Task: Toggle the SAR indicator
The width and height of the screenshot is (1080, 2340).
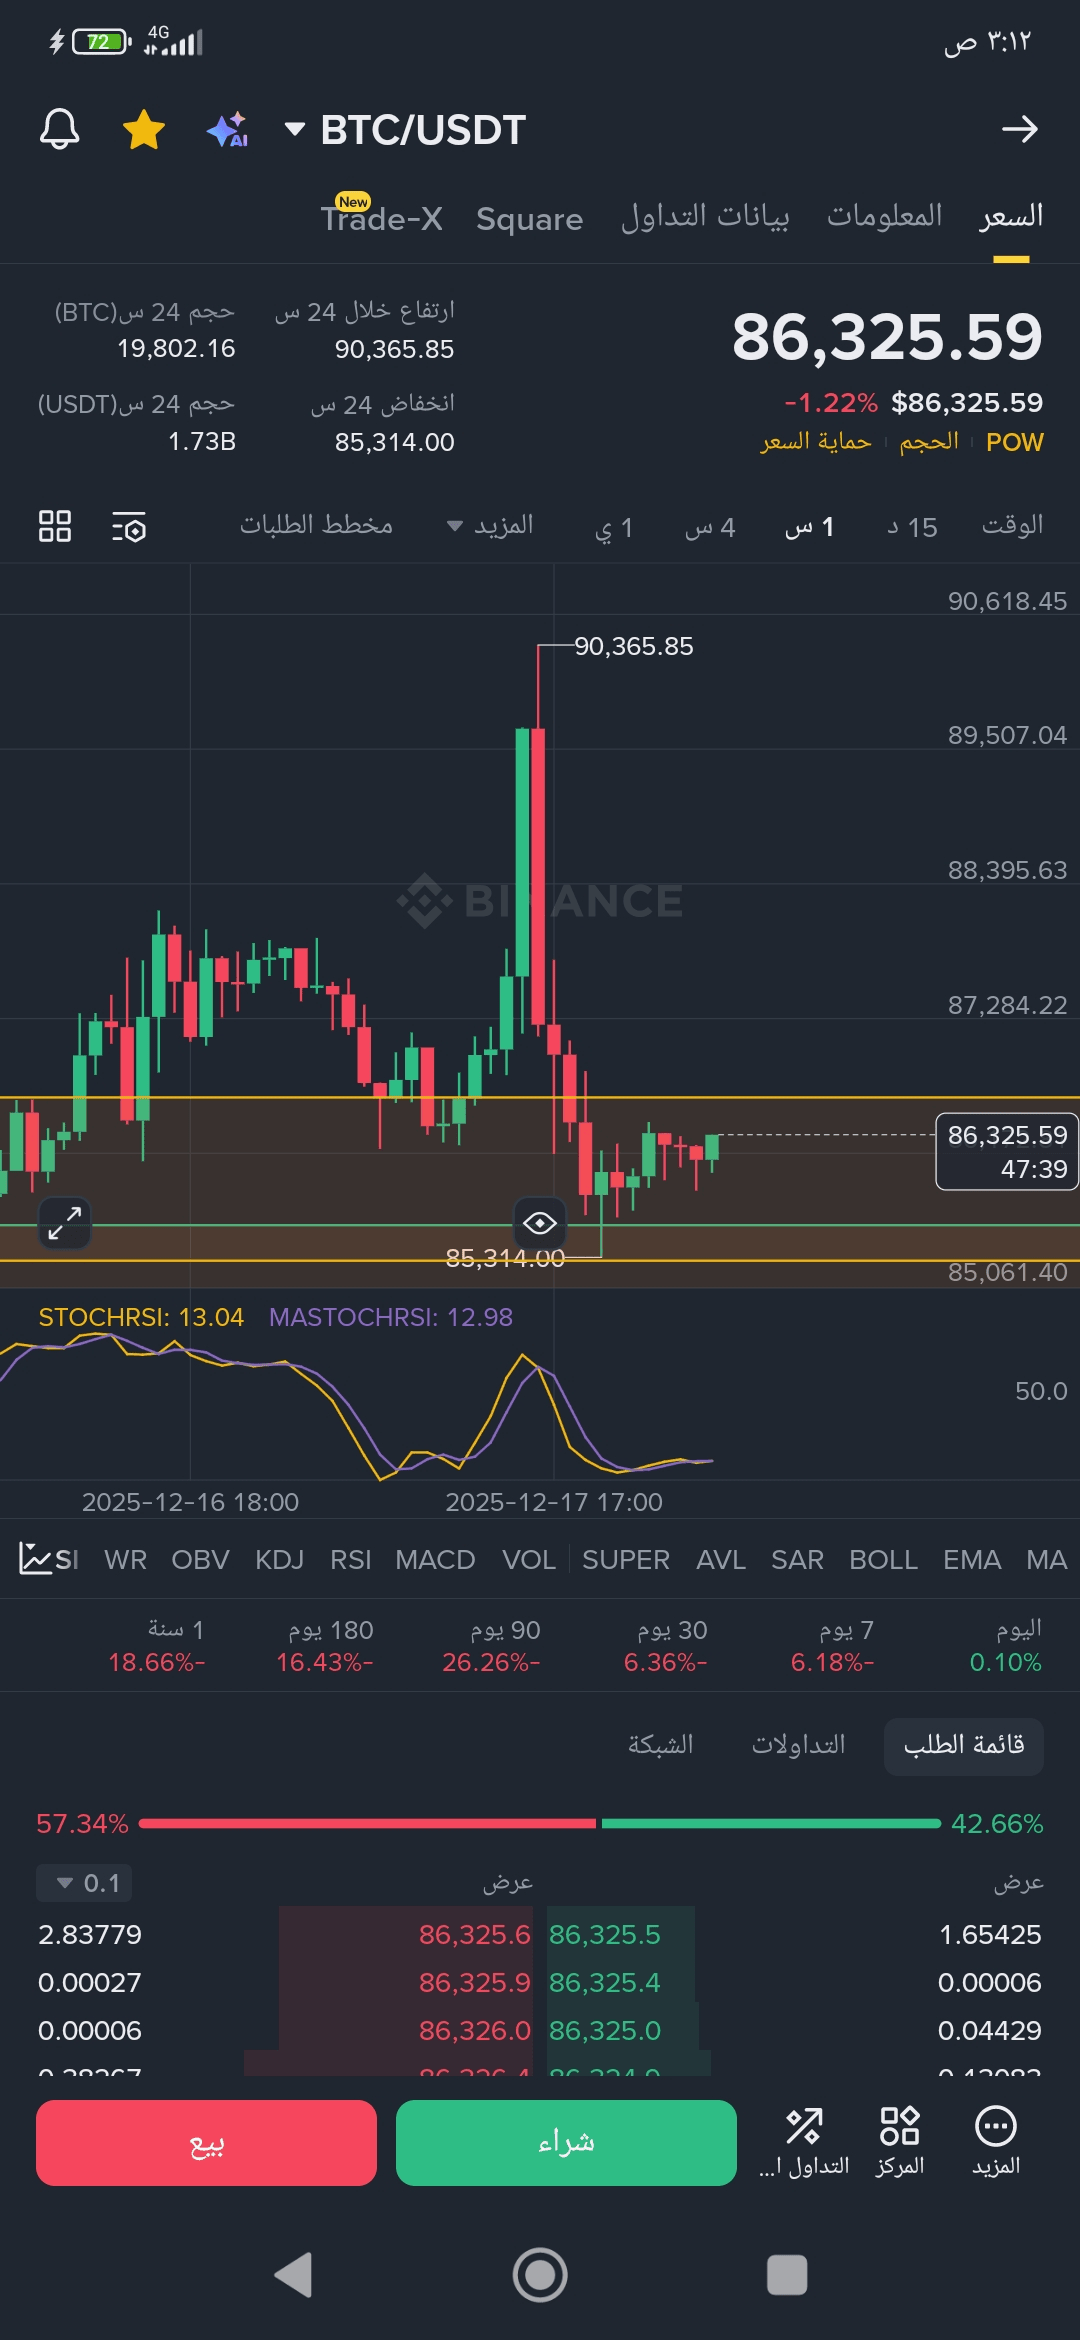Action: pos(797,1560)
